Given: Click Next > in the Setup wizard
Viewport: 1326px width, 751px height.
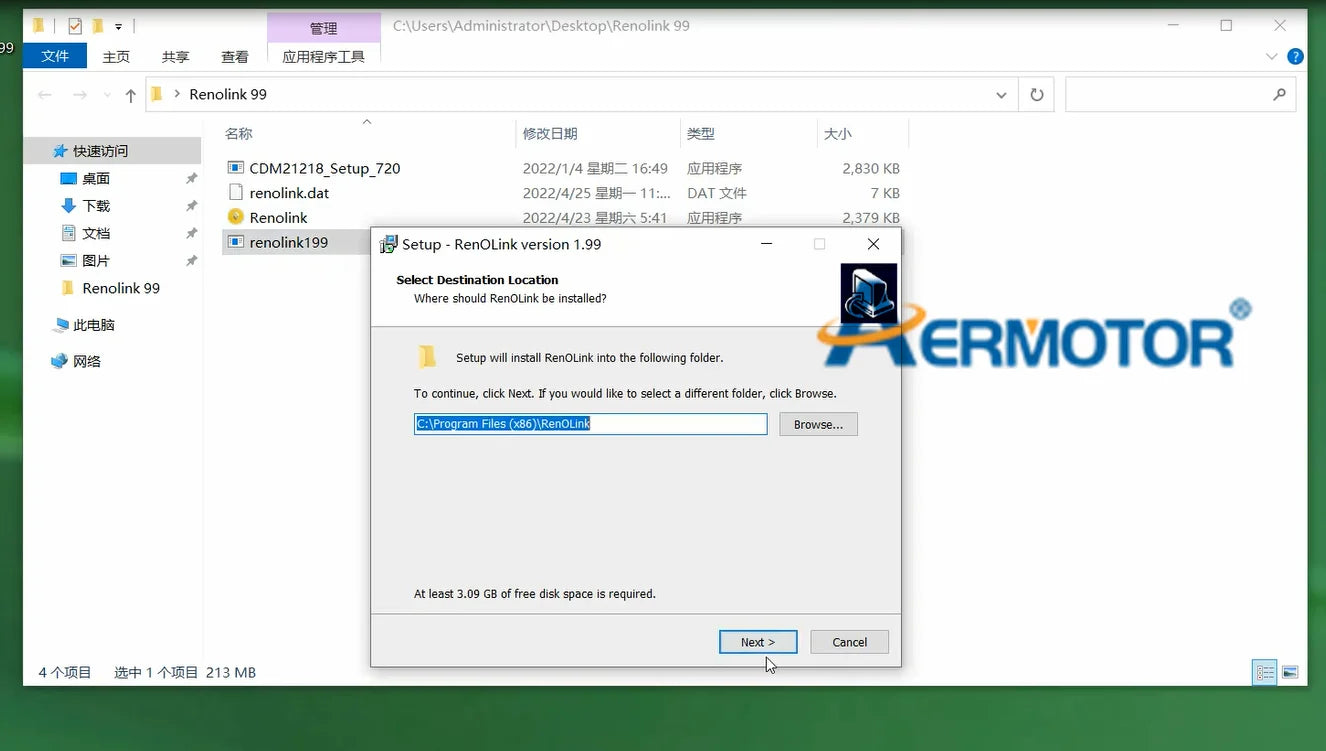Looking at the screenshot, I should tap(758, 642).
